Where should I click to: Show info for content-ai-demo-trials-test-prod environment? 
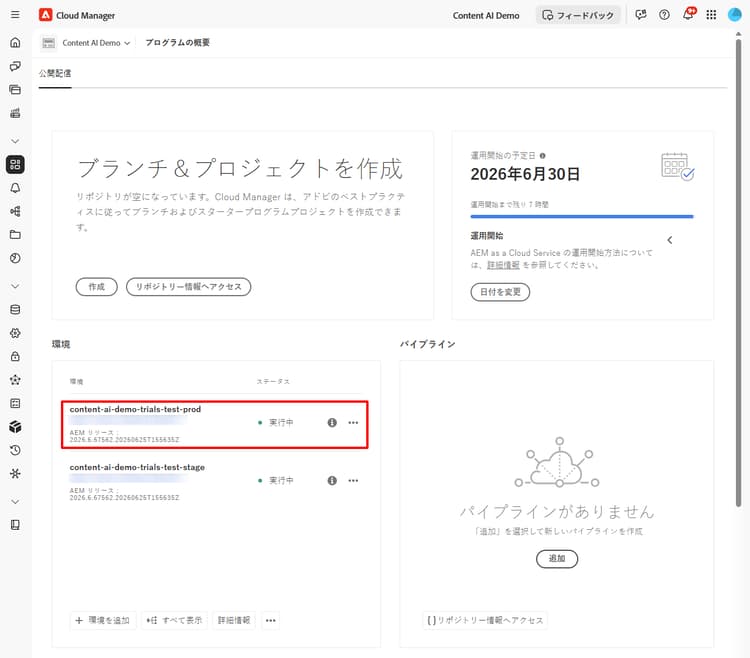coord(332,422)
